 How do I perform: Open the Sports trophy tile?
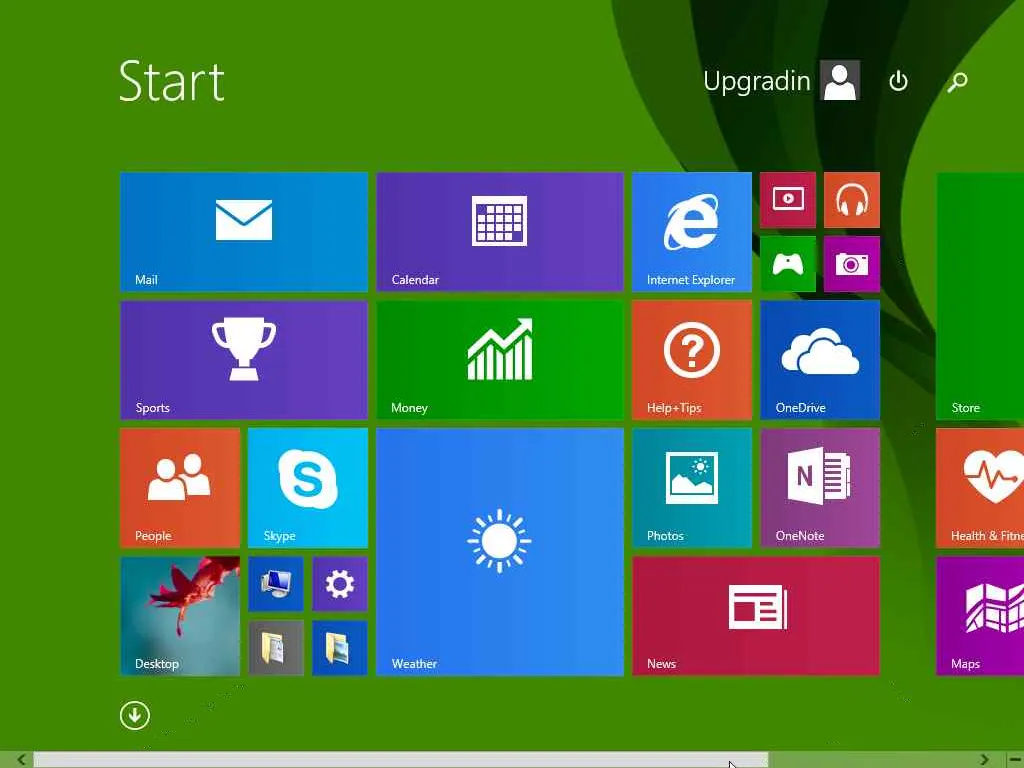[244, 360]
